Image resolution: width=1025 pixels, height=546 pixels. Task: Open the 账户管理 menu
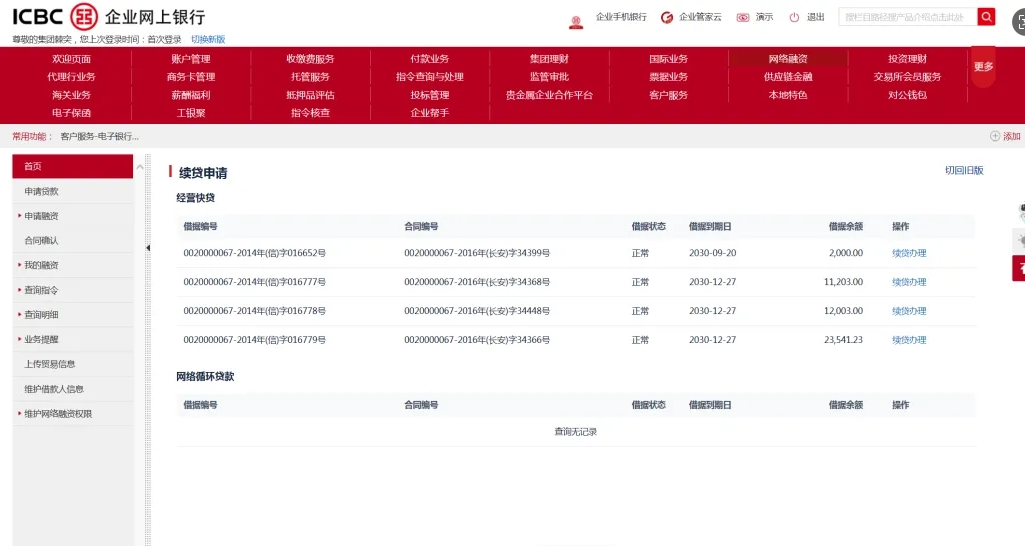(191, 59)
